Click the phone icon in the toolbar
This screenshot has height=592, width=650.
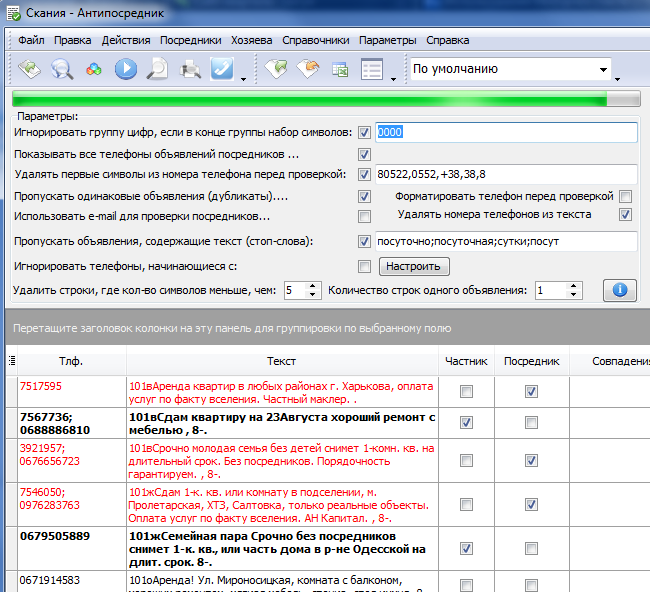tap(222, 69)
